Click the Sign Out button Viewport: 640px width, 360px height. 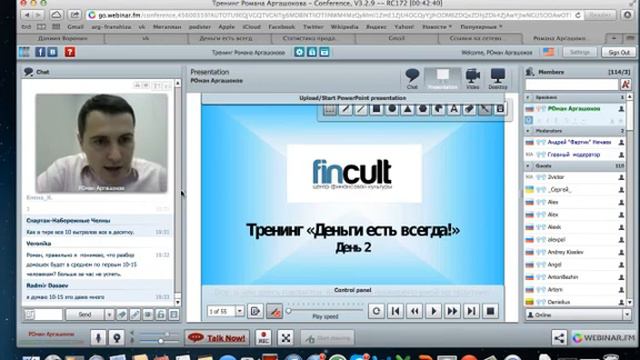pyautogui.click(x=619, y=52)
